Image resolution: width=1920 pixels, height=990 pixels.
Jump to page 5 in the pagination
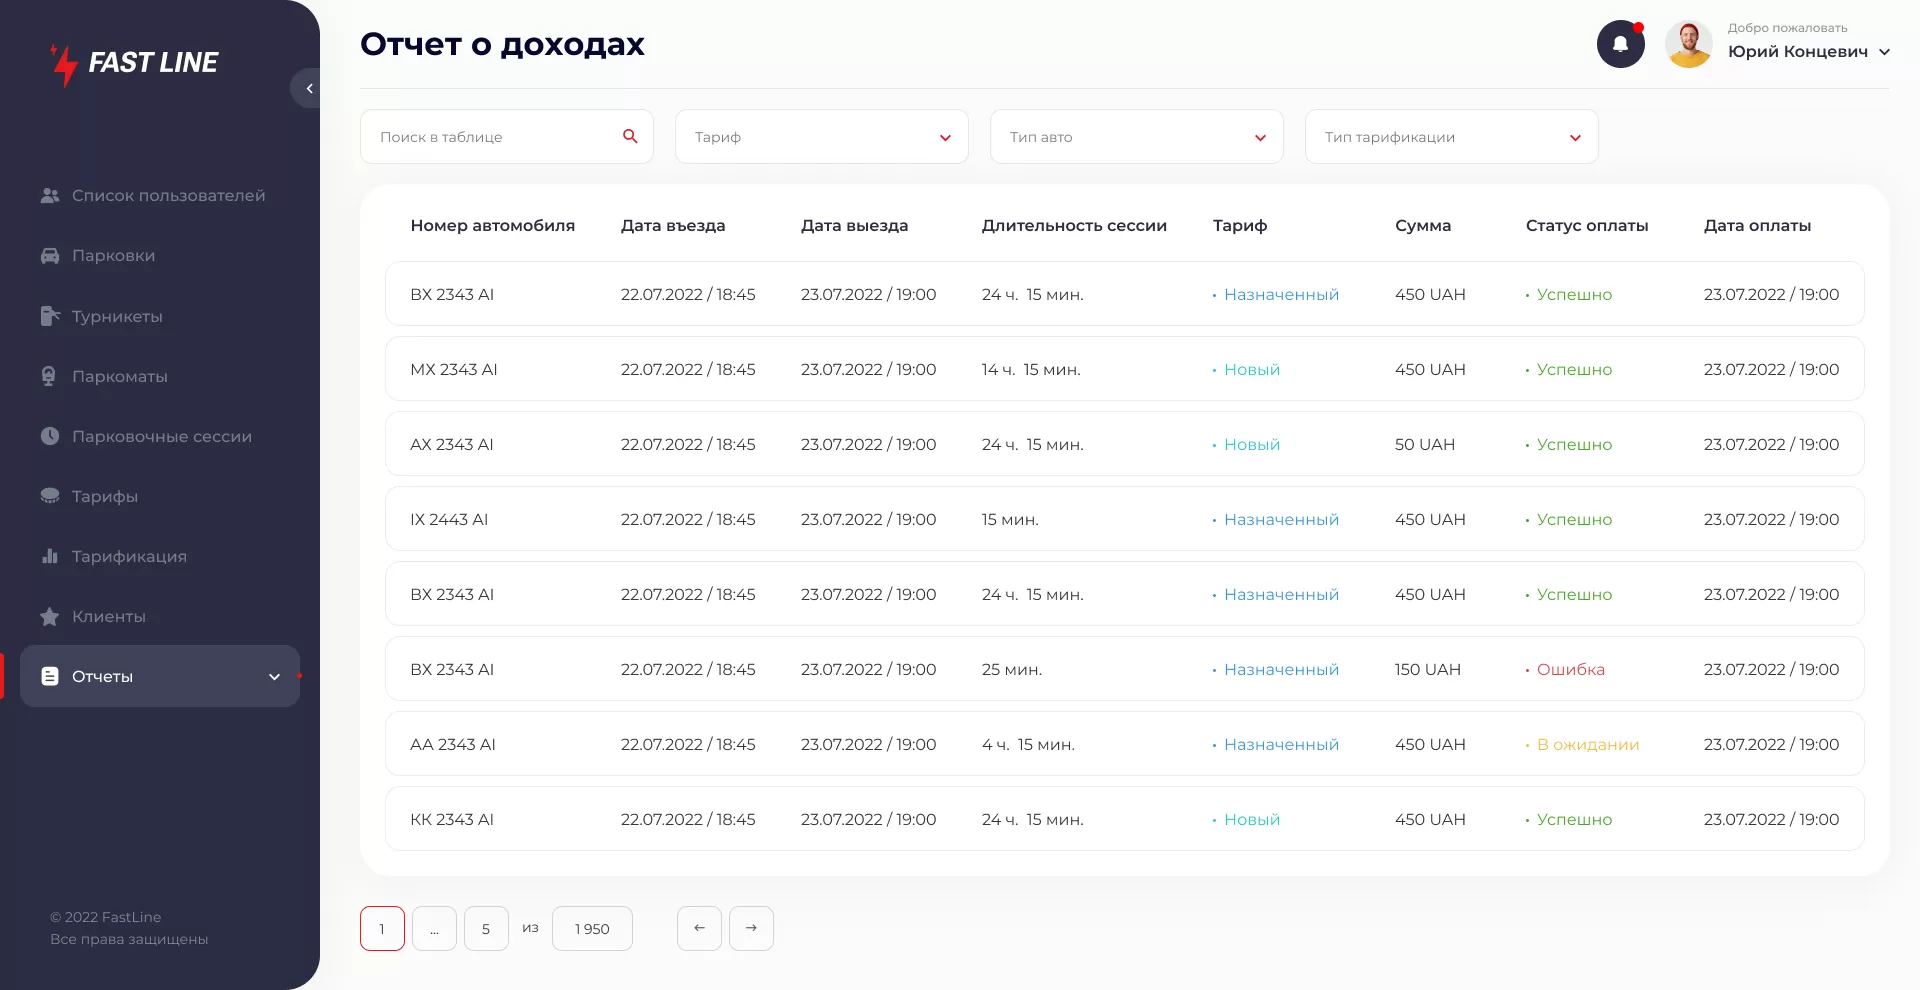486,928
